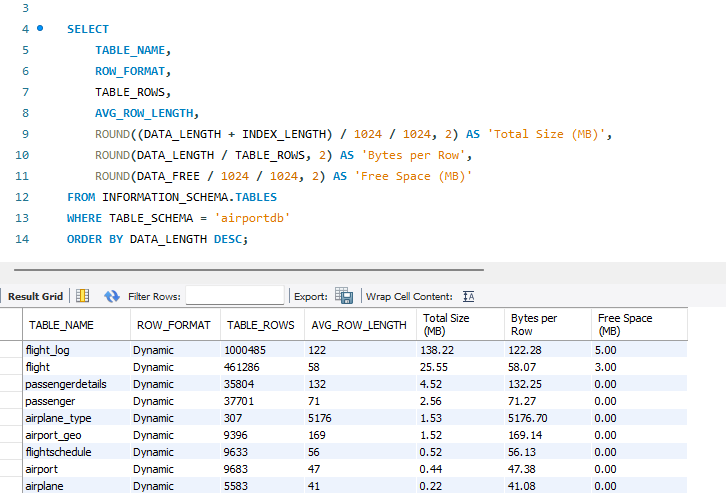Click the result grid view icon
726x493 pixels.
83,296
